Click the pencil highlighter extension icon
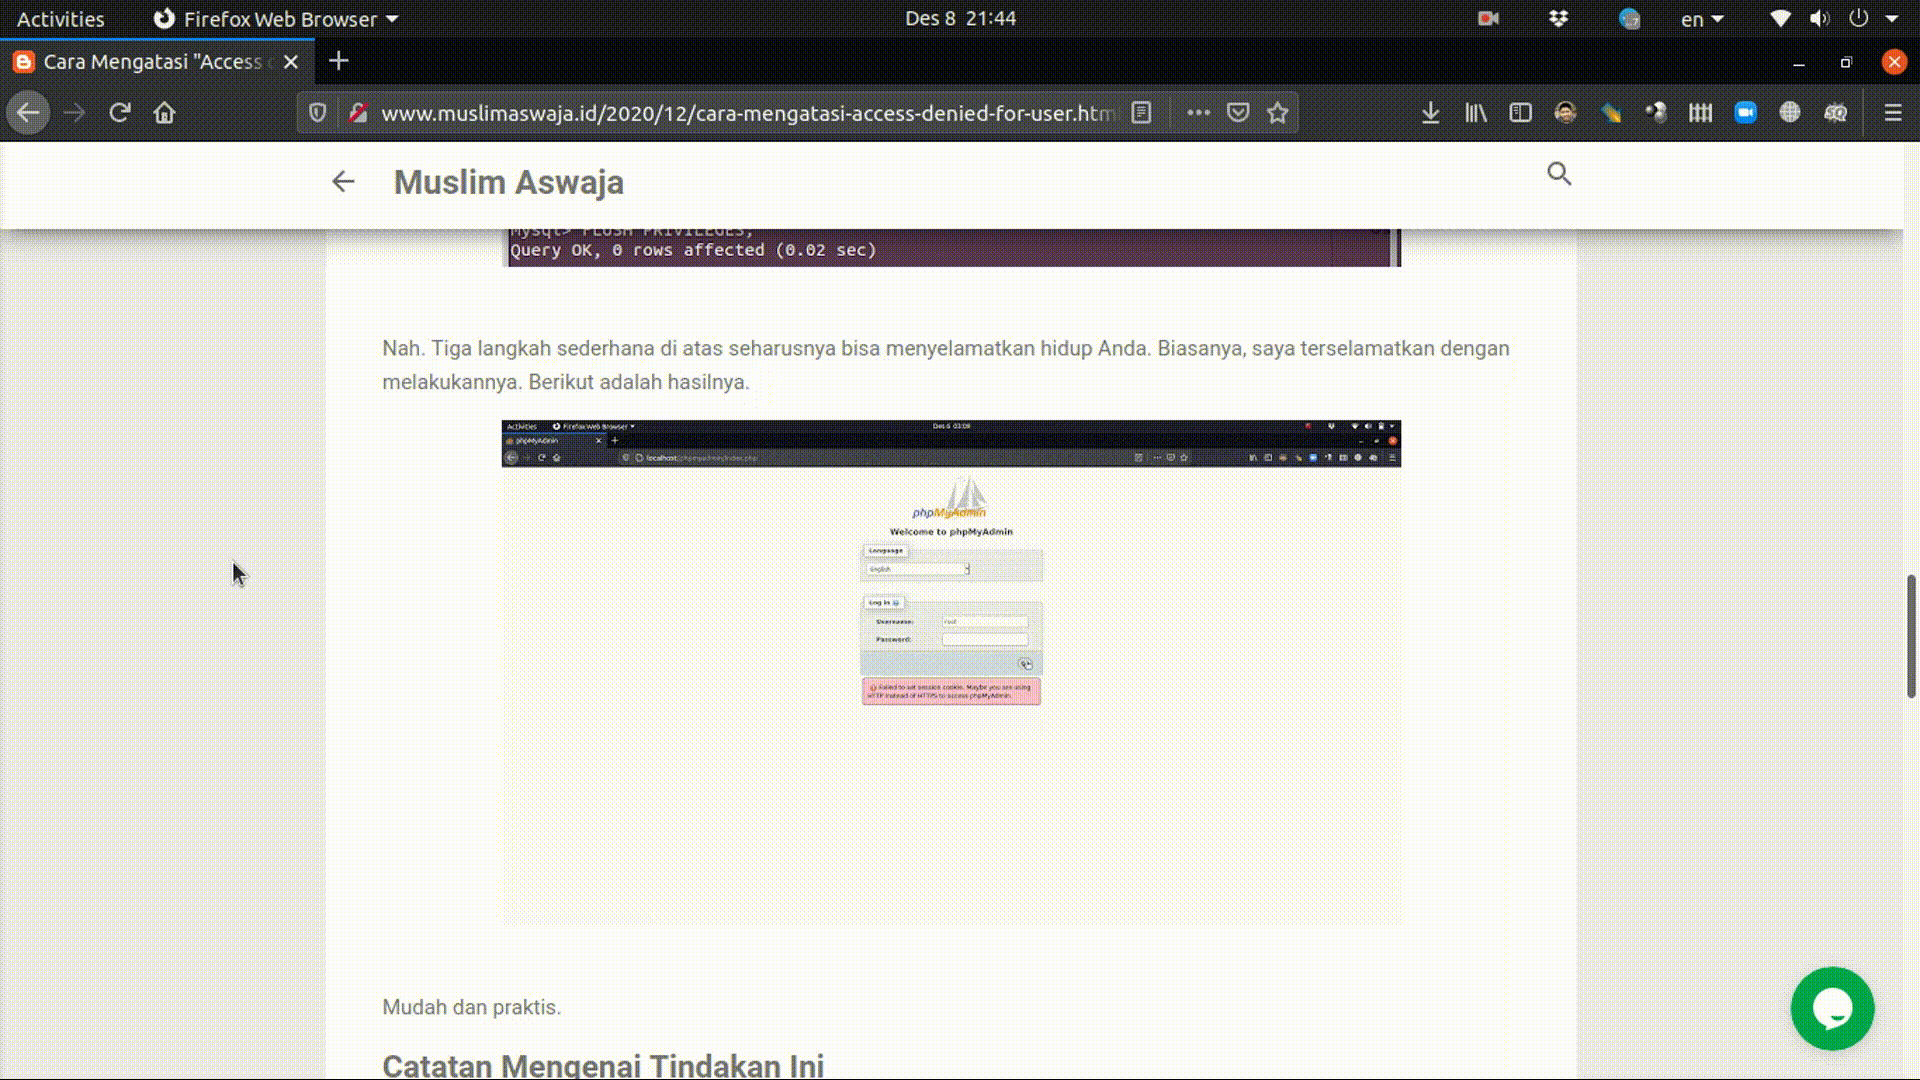Viewport: 1920px width, 1080px height. [x=1610, y=113]
